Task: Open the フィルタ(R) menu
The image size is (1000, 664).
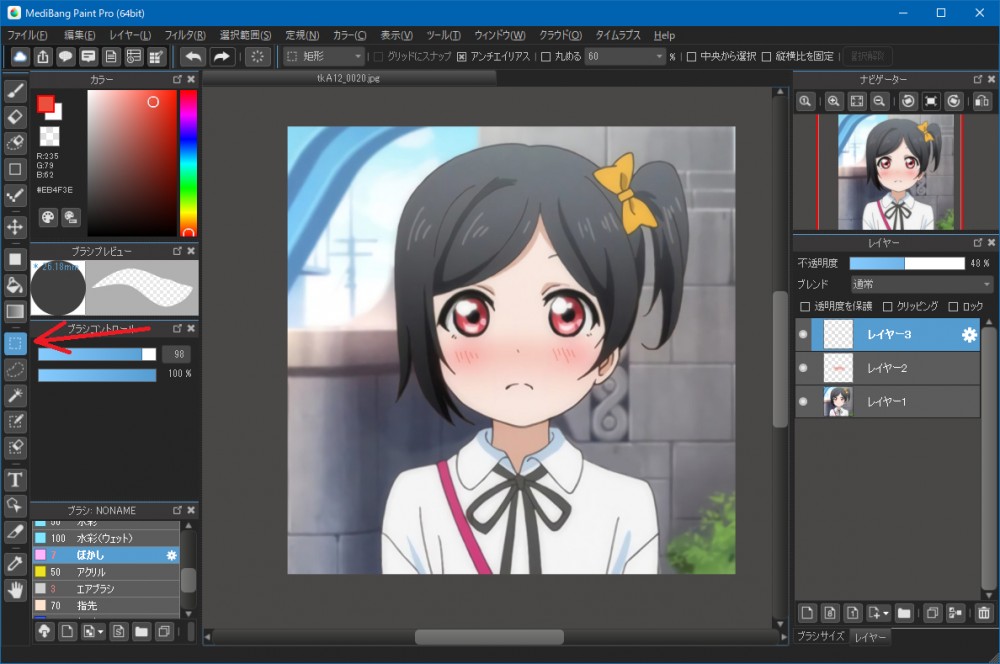Action: click(x=185, y=35)
